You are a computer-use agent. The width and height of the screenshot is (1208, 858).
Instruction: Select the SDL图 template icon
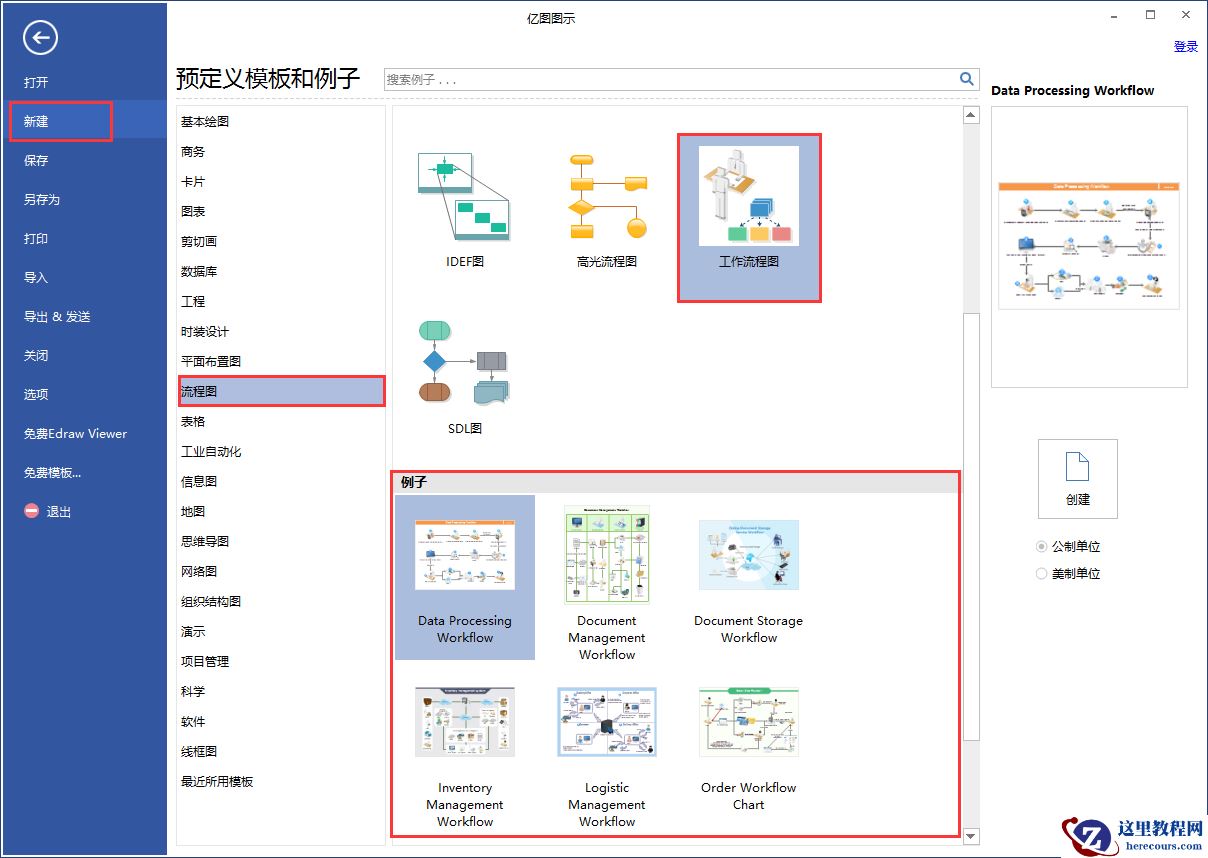point(462,365)
